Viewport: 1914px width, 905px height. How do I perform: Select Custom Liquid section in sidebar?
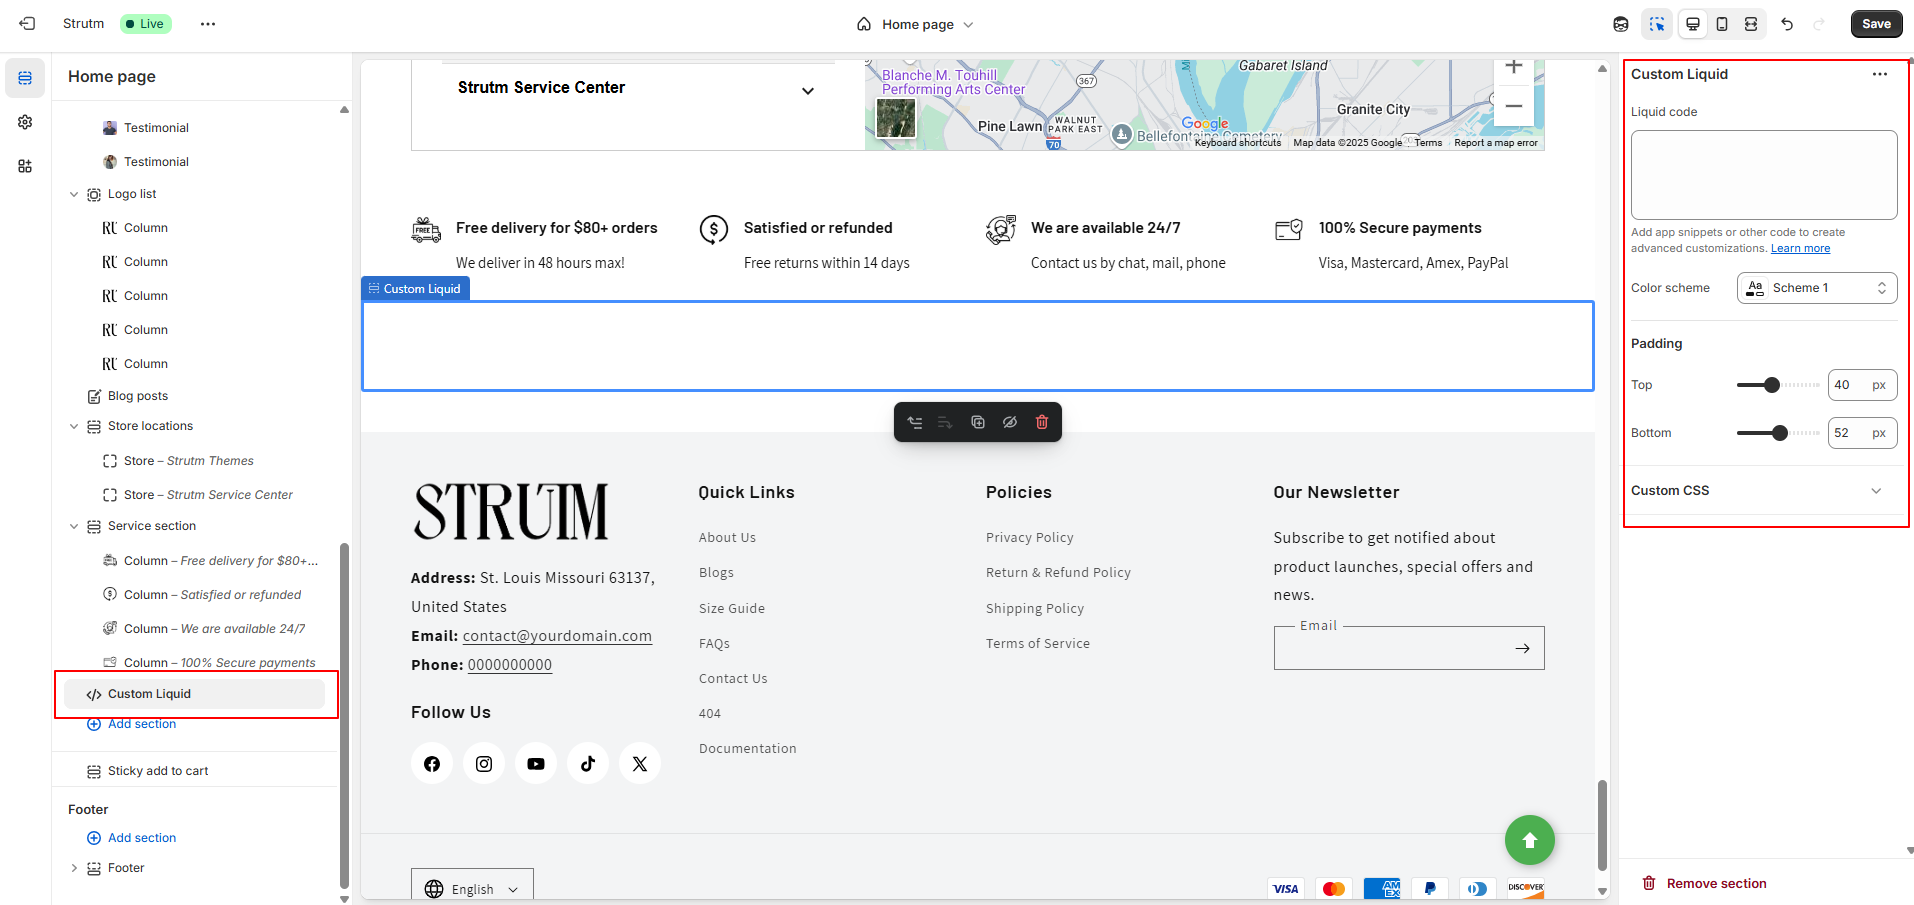(x=194, y=694)
